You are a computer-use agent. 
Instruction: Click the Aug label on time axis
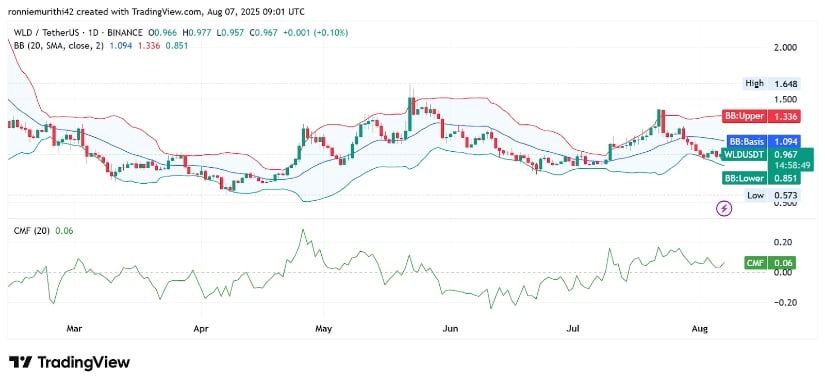point(700,329)
